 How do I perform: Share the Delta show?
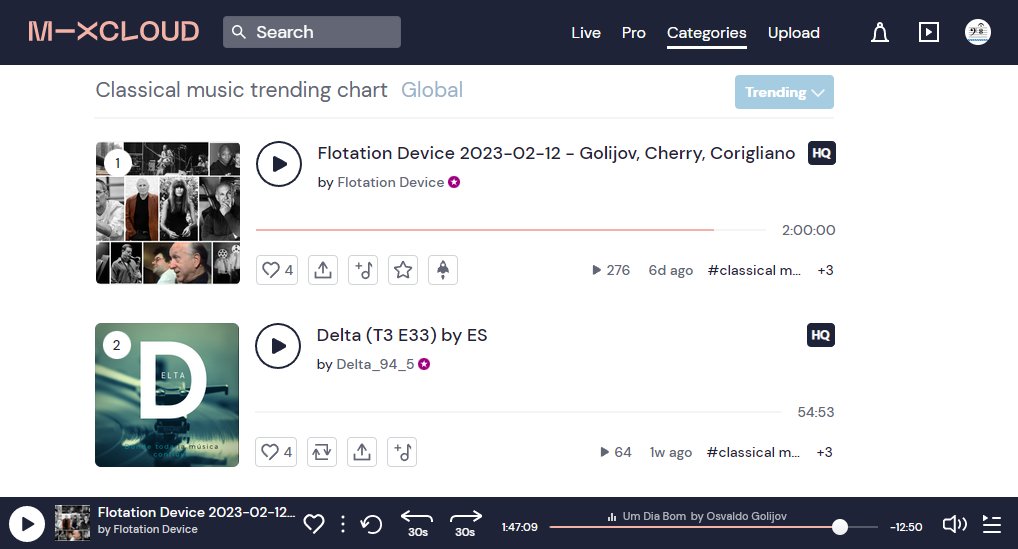[x=362, y=452]
